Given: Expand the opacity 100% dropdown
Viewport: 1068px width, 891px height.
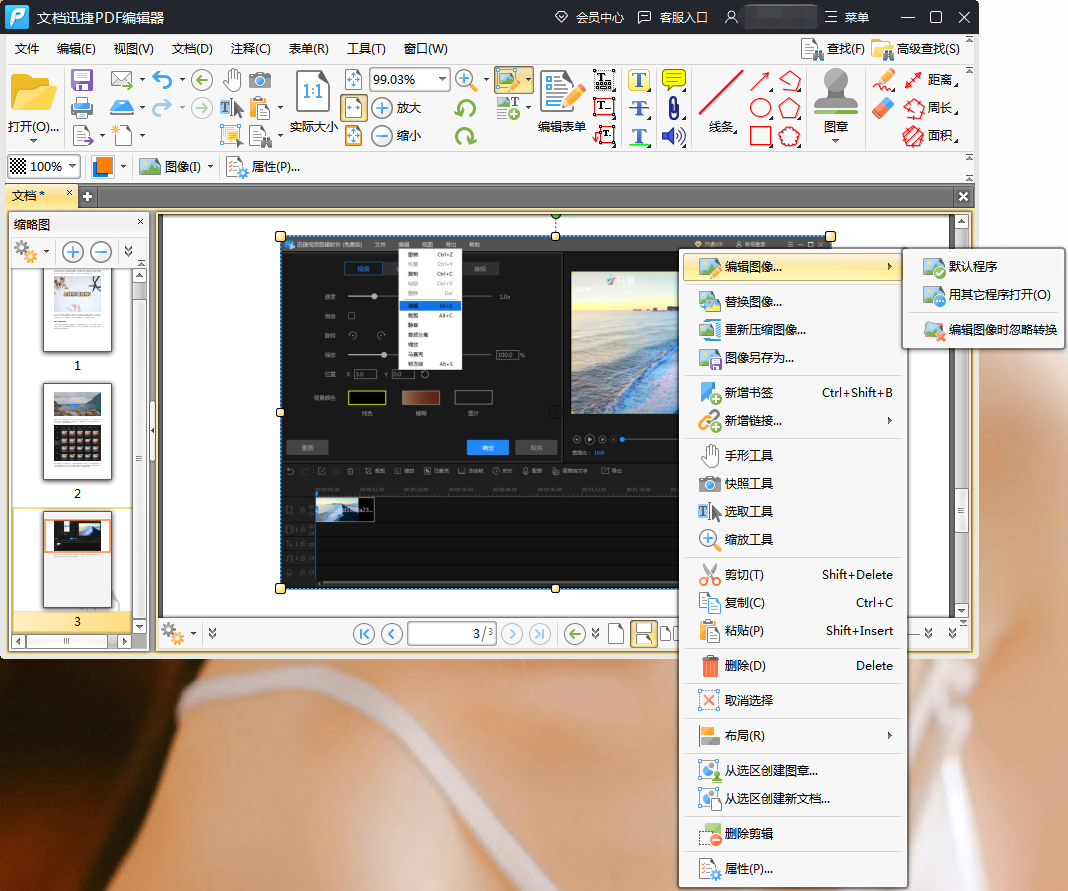Looking at the screenshot, I should tap(72, 167).
